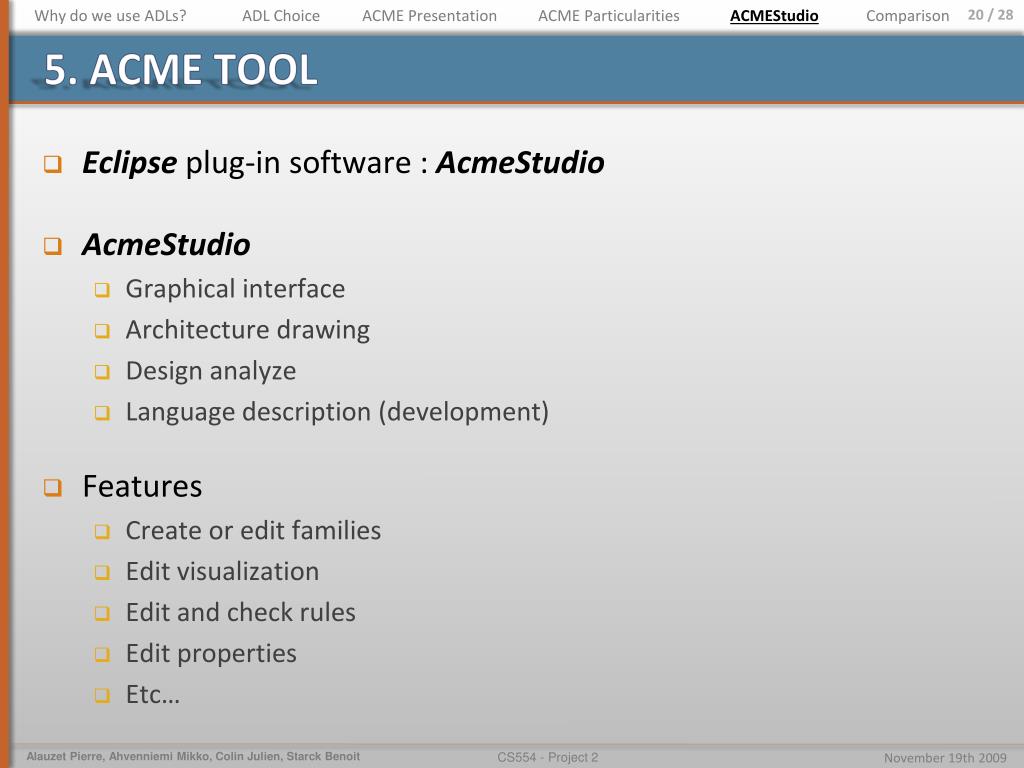Select the 'Design analyze' line
Viewport: 1024px width, 768px height.
[211, 371]
